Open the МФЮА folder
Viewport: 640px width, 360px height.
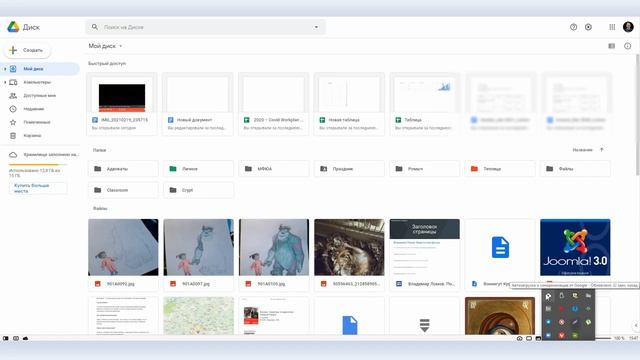click(x=273, y=169)
